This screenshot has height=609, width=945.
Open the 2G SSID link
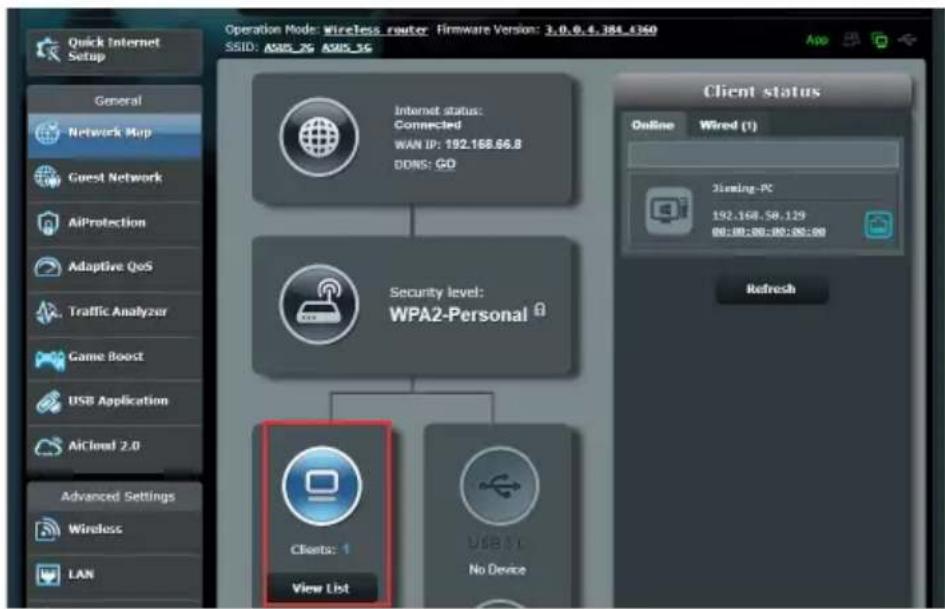pos(289,47)
